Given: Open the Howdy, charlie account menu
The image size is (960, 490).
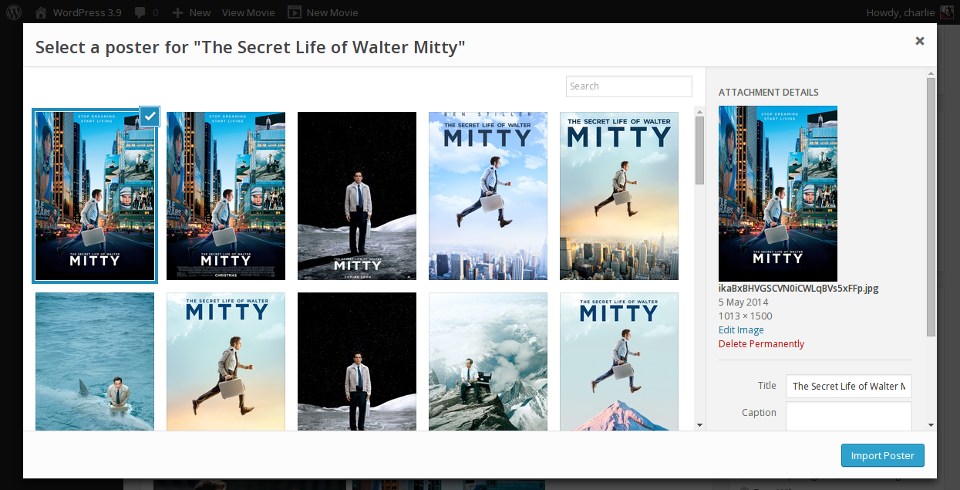Looking at the screenshot, I should point(900,12).
